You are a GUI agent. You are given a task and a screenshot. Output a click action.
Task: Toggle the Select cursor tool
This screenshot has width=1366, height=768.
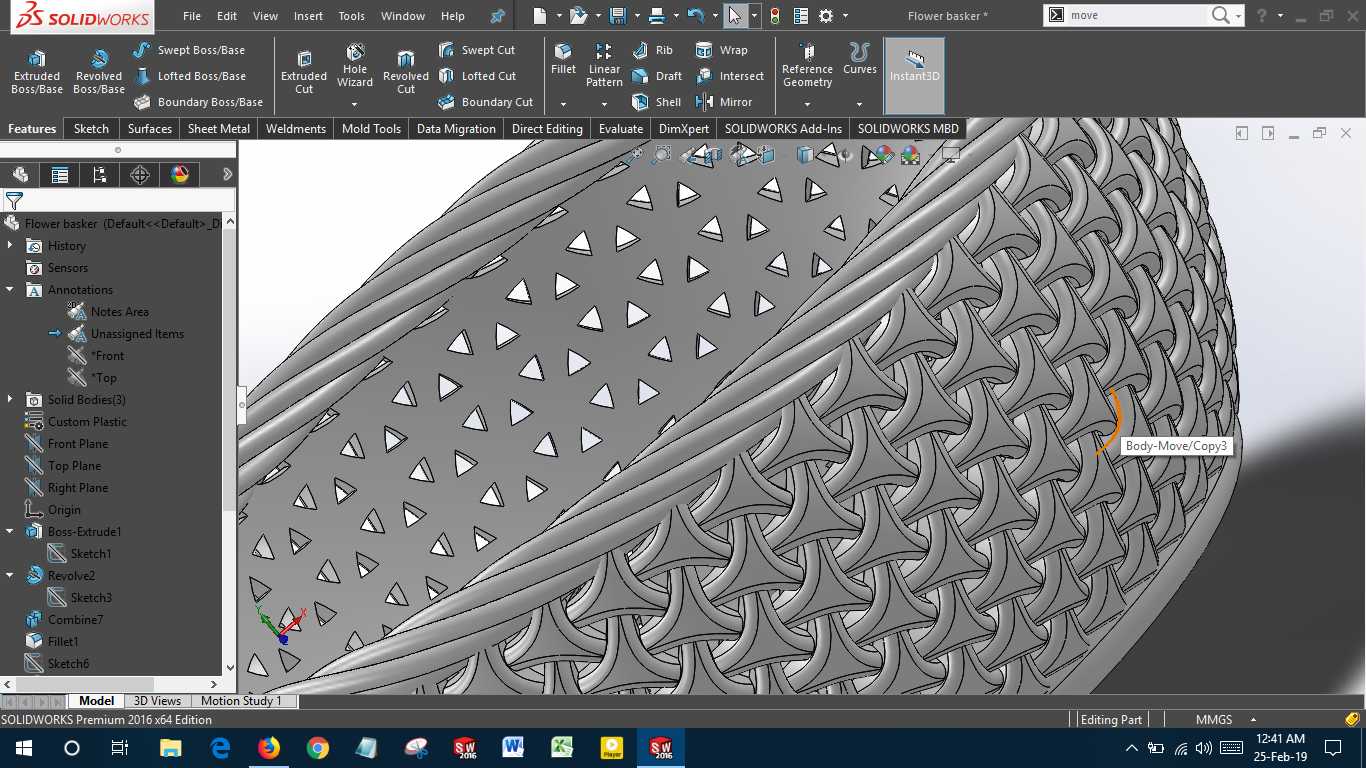pos(735,16)
